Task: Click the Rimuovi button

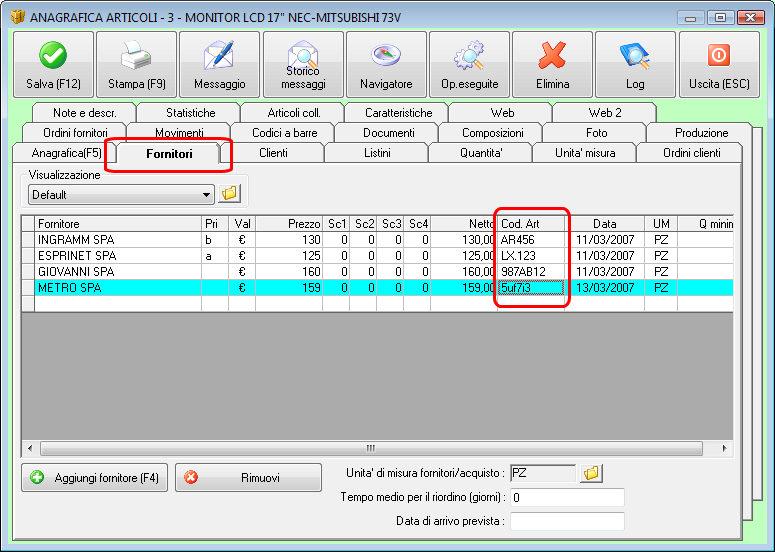Action: tap(248, 477)
